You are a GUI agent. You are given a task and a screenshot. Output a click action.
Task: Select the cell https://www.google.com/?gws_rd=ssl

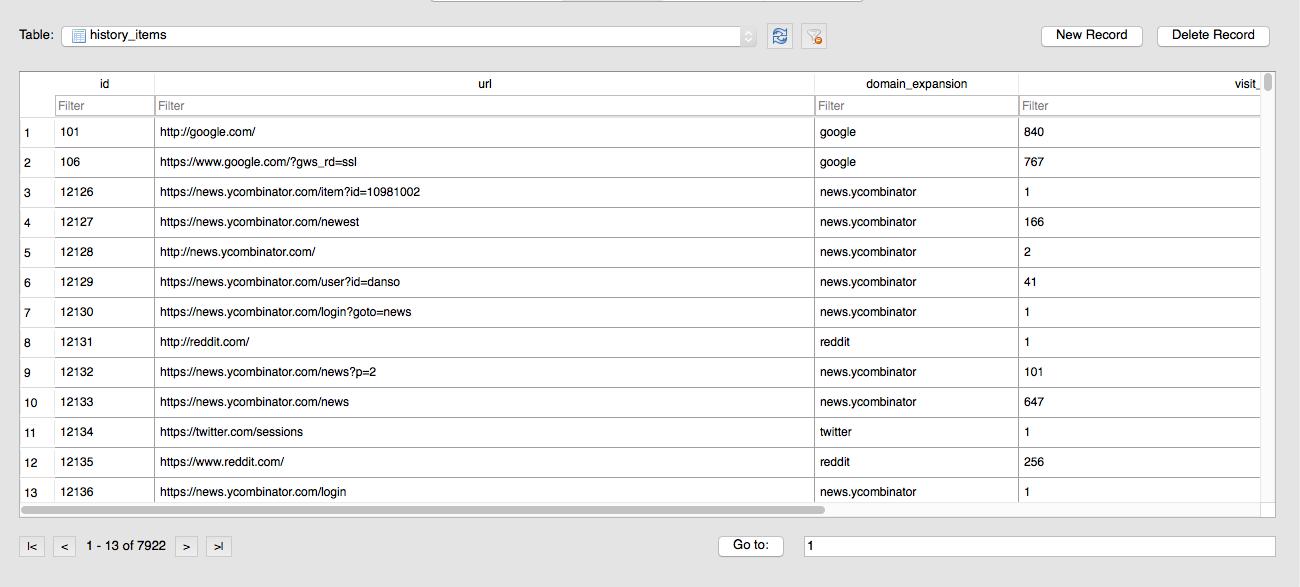point(485,162)
